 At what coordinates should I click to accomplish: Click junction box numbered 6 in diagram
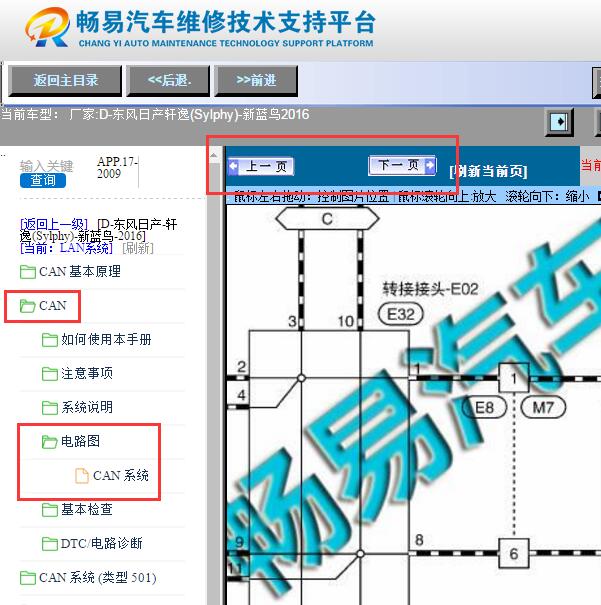tap(513, 554)
